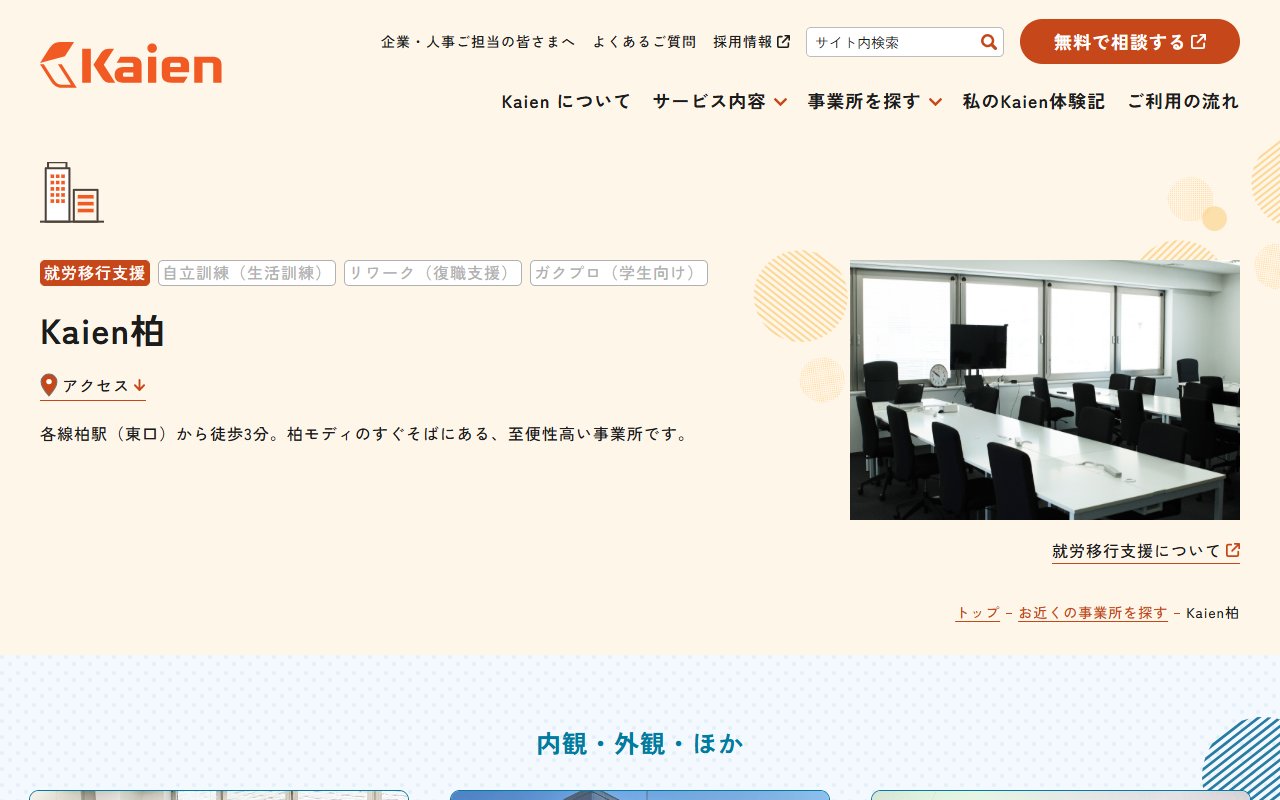1280x800 pixels.
Task: Jump to the アクセス section
Action: tap(93, 386)
